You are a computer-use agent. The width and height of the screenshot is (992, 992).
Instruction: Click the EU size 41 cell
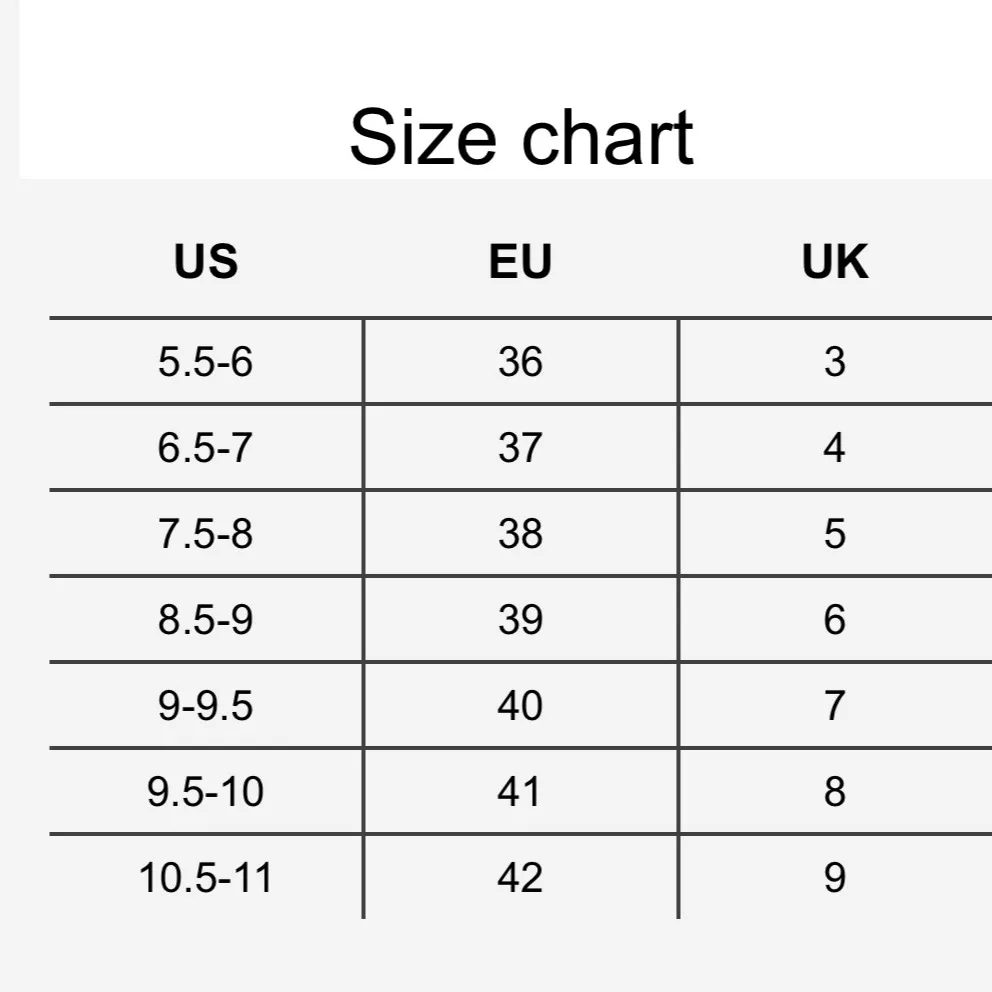click(x=520, y=792)
